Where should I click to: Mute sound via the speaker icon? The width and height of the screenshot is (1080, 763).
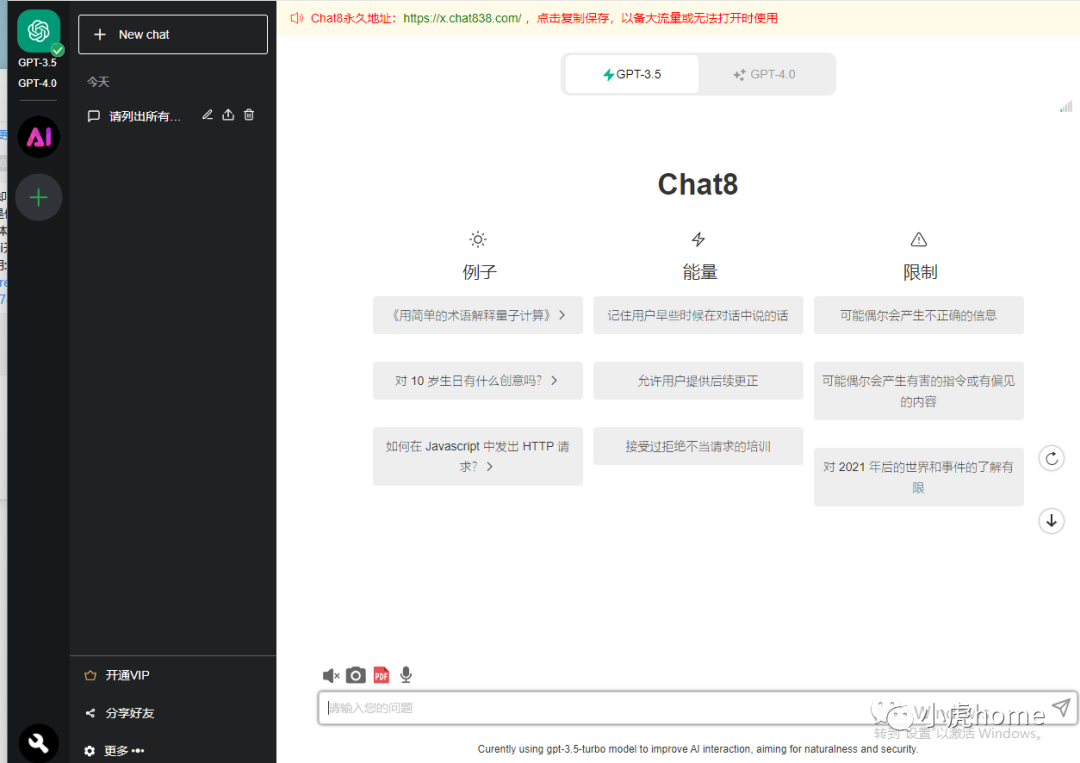(x=331, y=675)
